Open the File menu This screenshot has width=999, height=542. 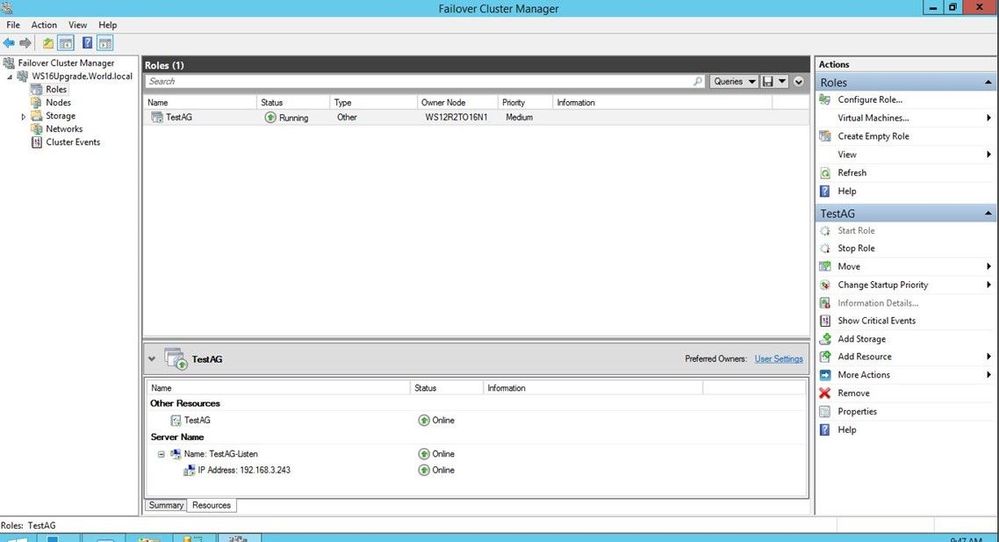[13, 25]
